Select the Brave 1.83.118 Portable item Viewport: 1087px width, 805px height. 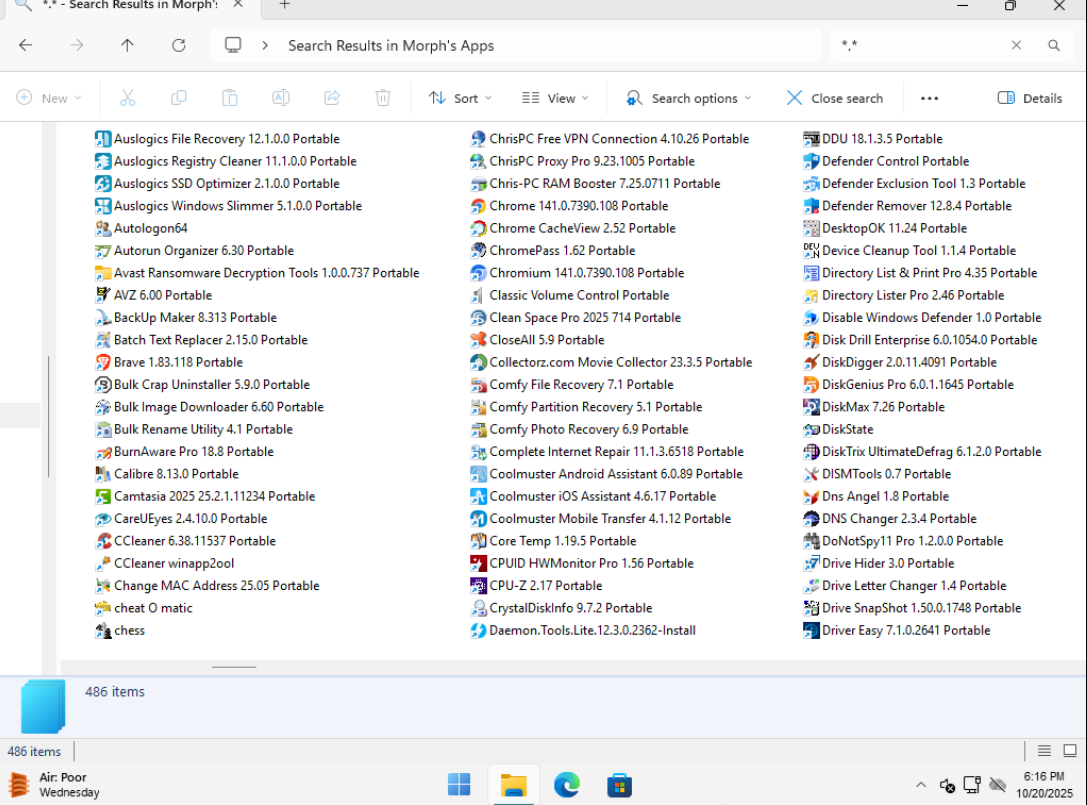(x=178, y=362)
